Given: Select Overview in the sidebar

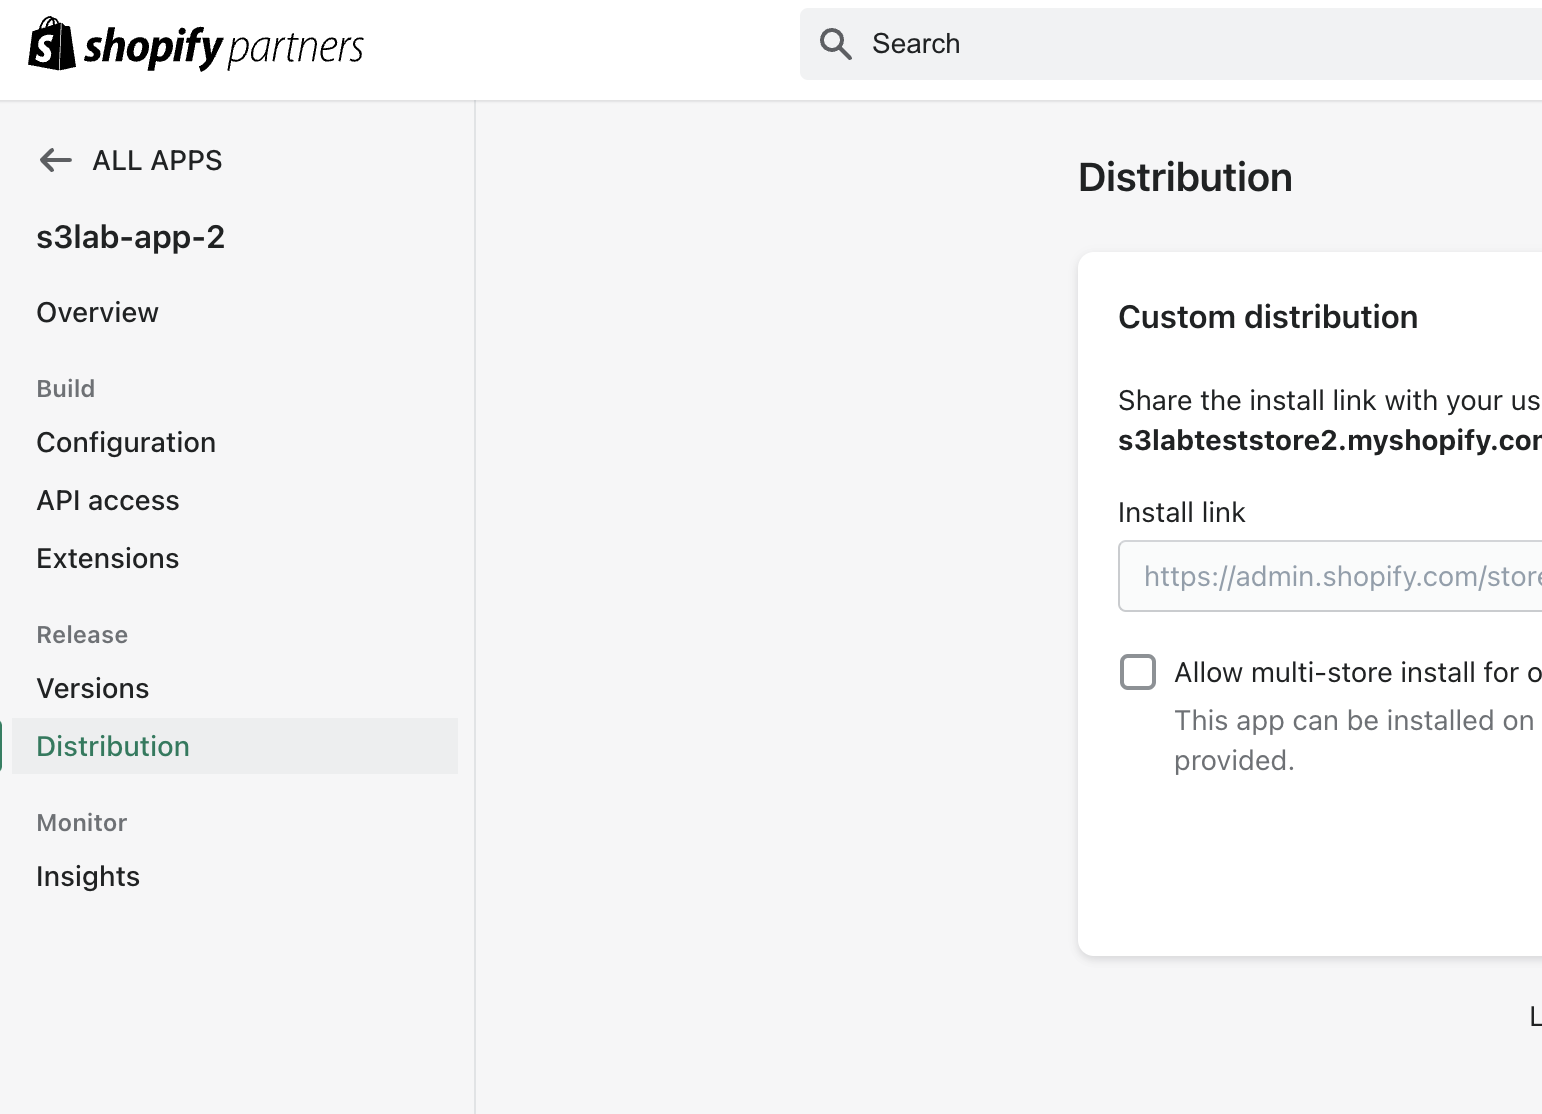Looking at the screenshot, I should (x=97, y=312).
